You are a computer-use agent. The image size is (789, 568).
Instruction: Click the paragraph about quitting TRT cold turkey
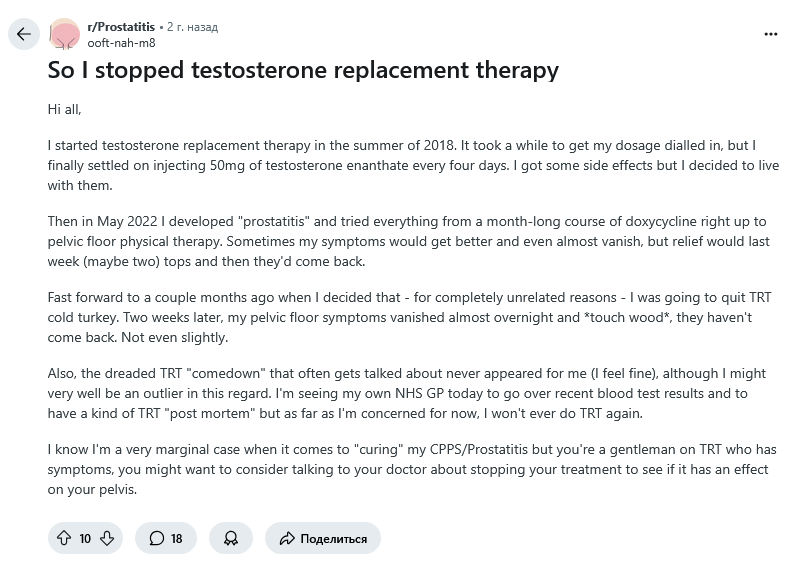410,317
